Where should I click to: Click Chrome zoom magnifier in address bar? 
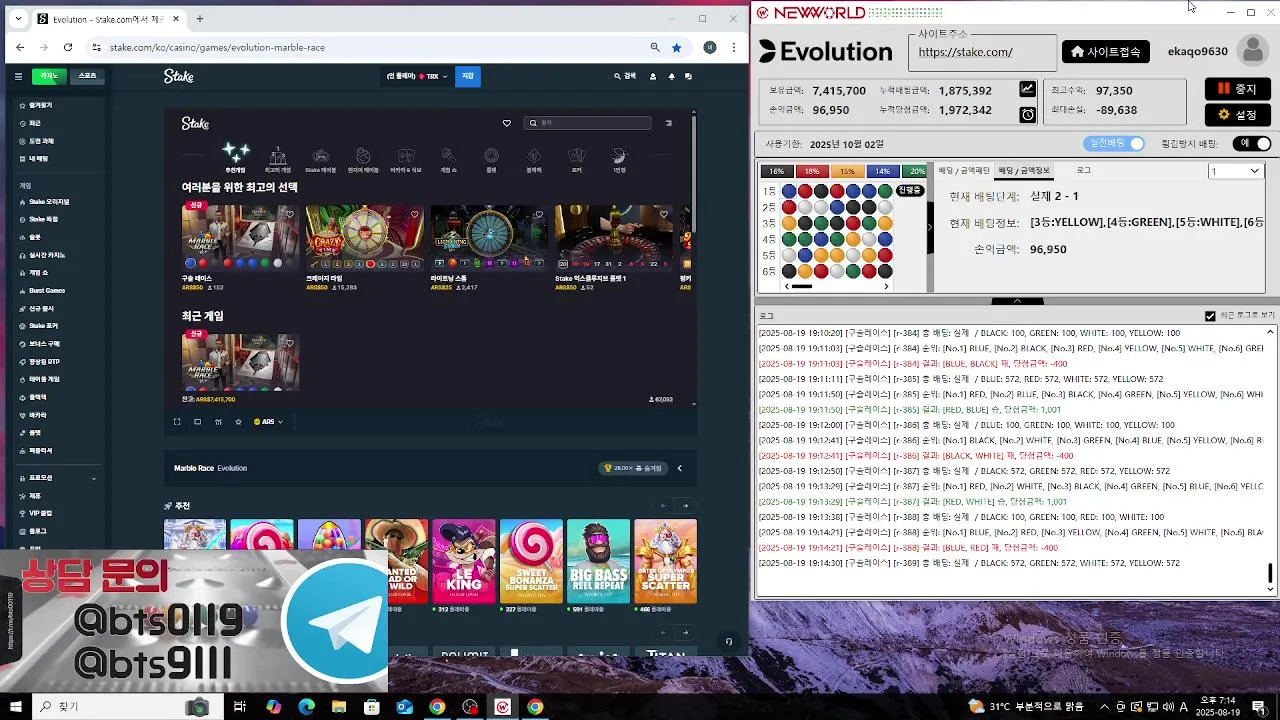click(x=655, y=47)
